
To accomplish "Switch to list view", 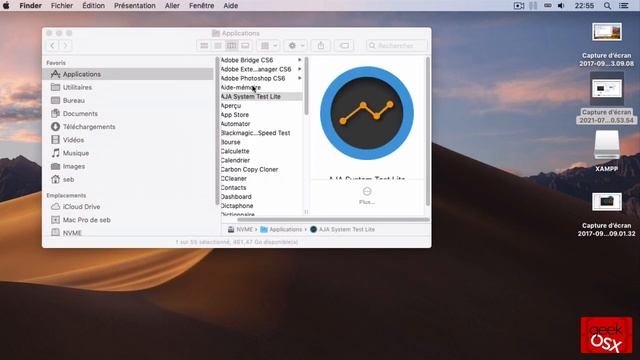I will click(x=218, y=45).
